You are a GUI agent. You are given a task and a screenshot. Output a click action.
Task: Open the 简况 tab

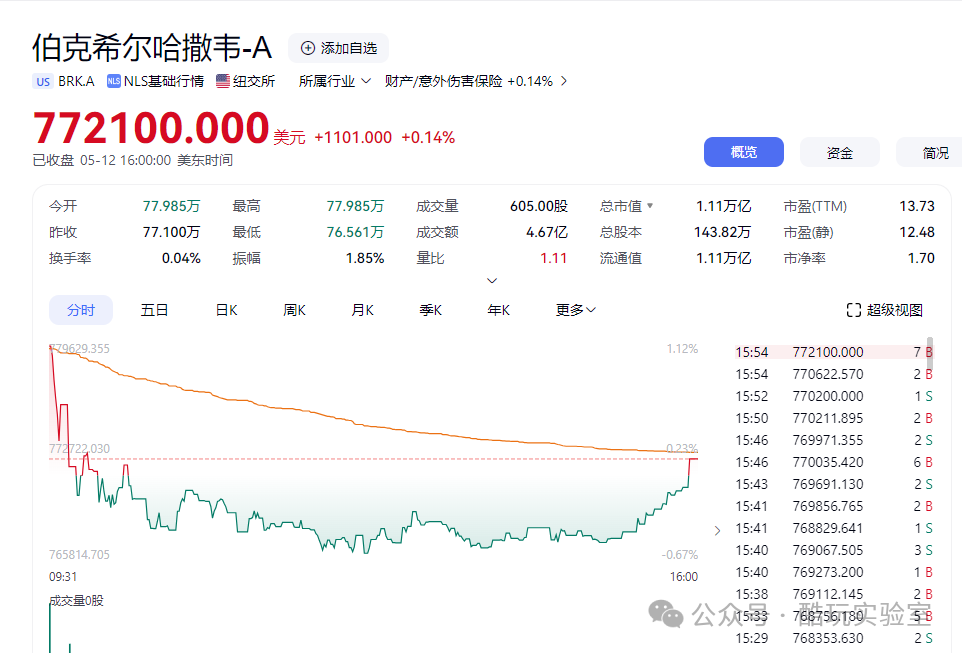click(935, 153)
